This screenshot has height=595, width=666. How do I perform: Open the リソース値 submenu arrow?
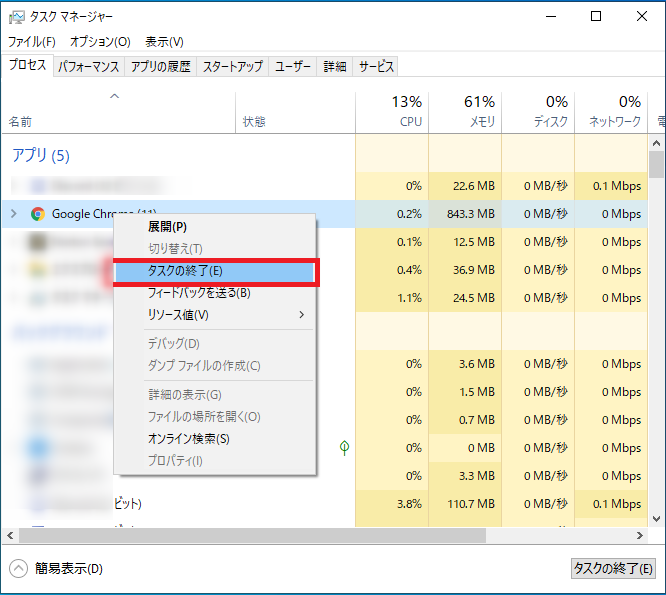(301, 315)
